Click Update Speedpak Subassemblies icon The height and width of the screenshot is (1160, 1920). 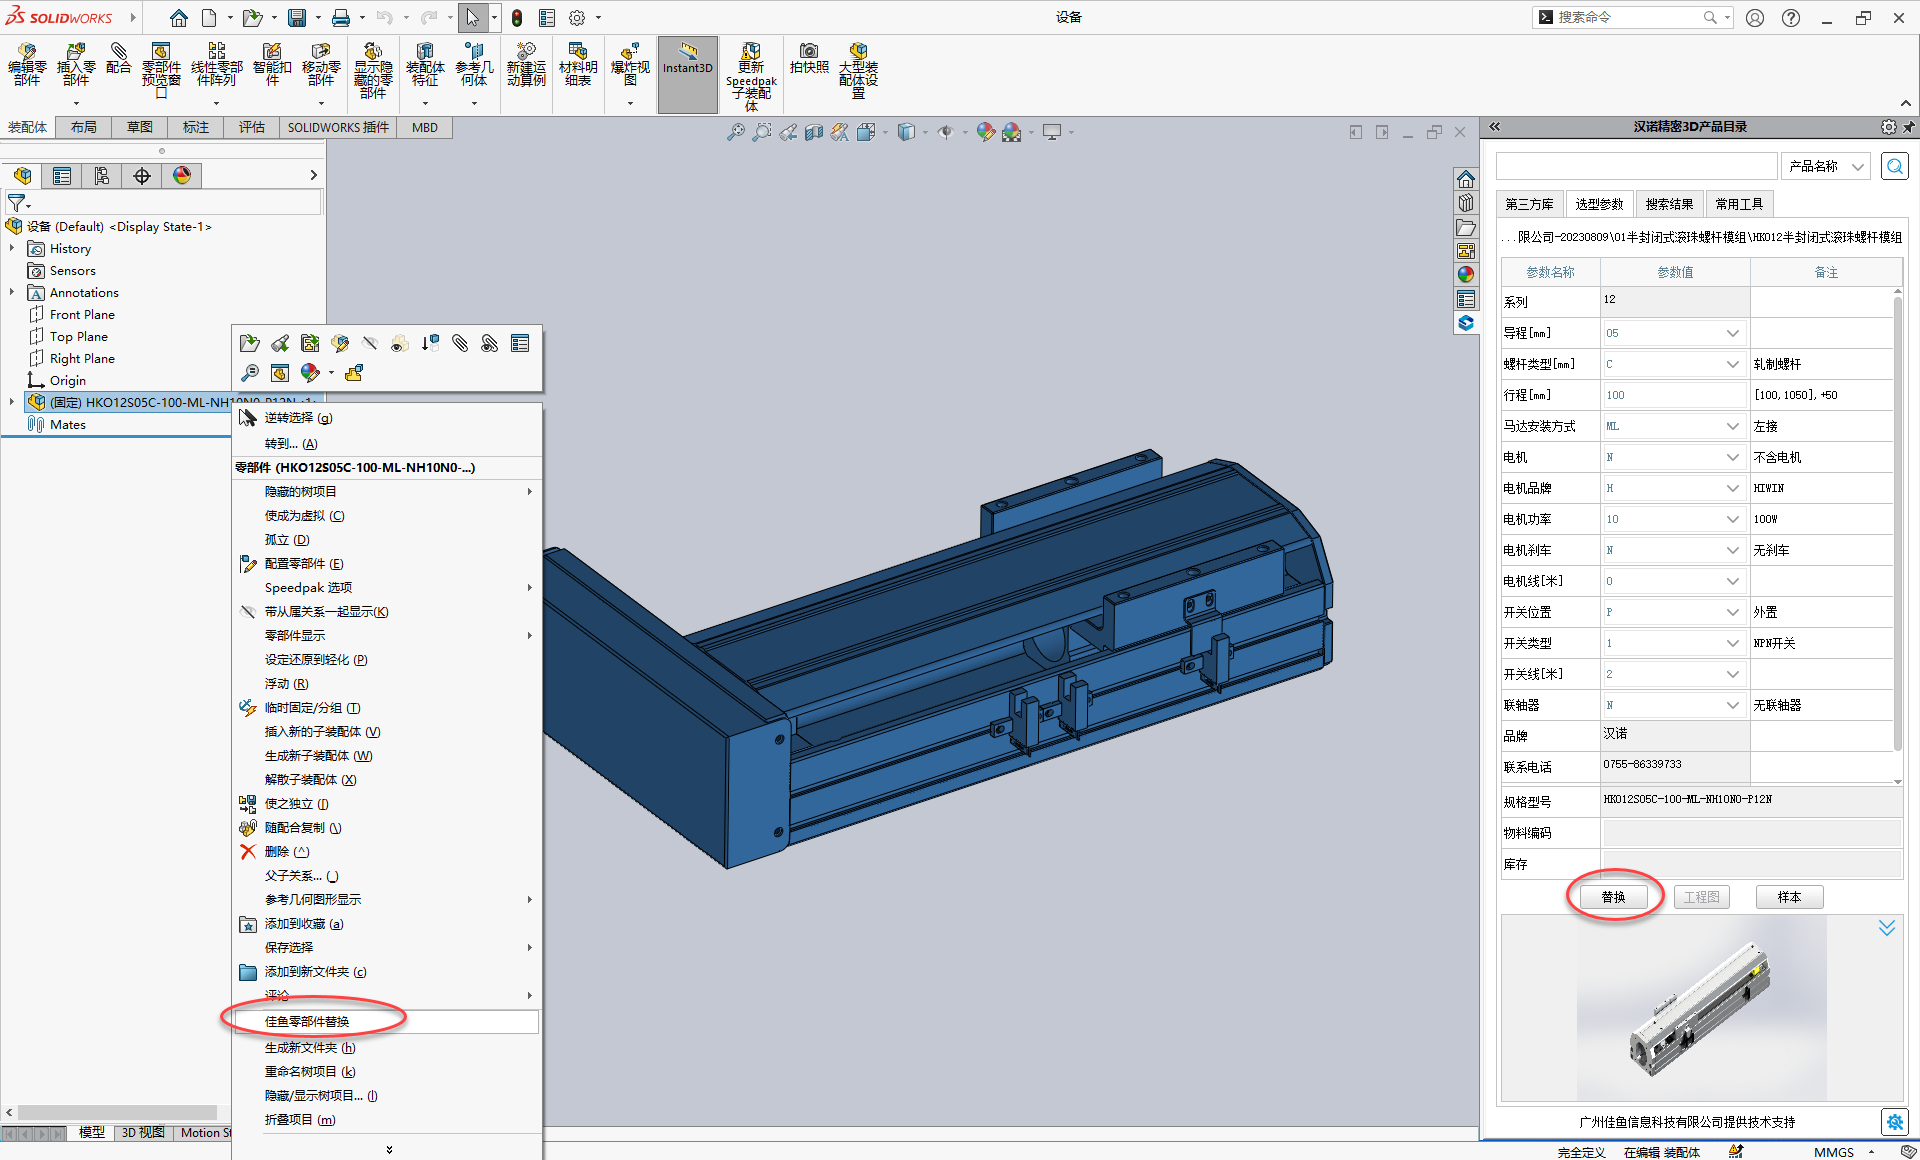pos(751,76)
